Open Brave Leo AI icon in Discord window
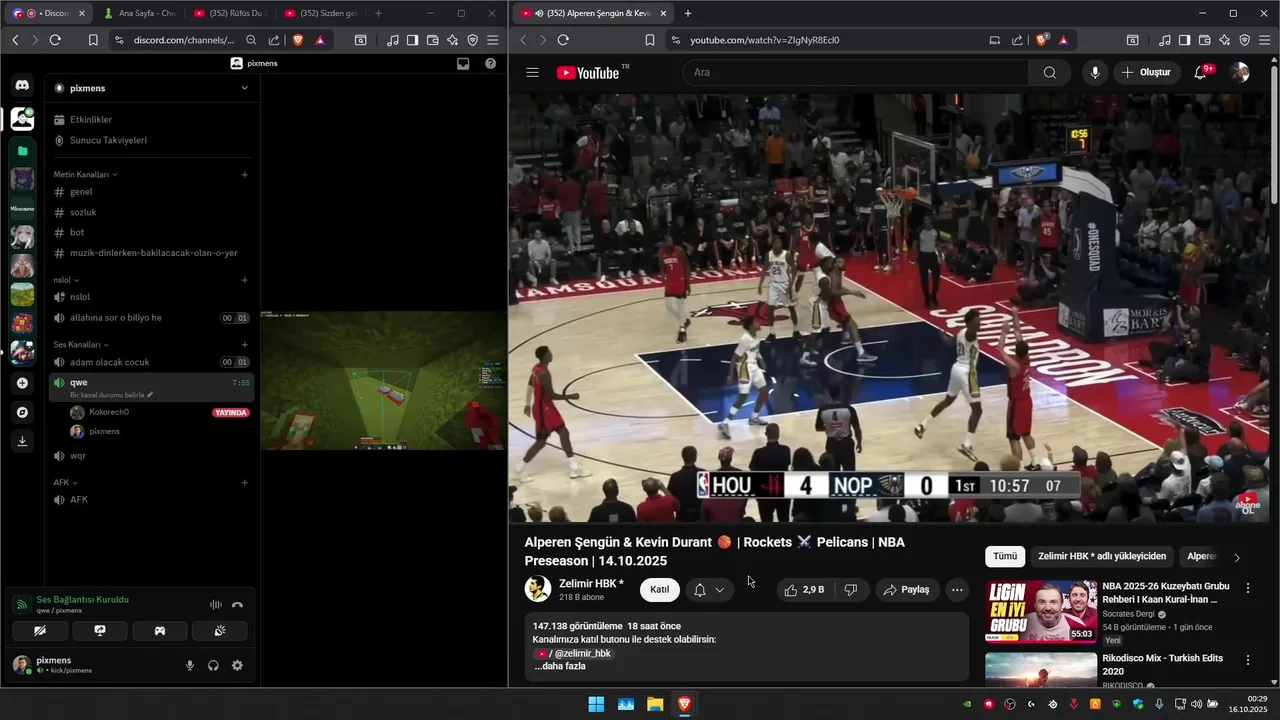This screenshot has width=1280, height=720. coord(452,40)
